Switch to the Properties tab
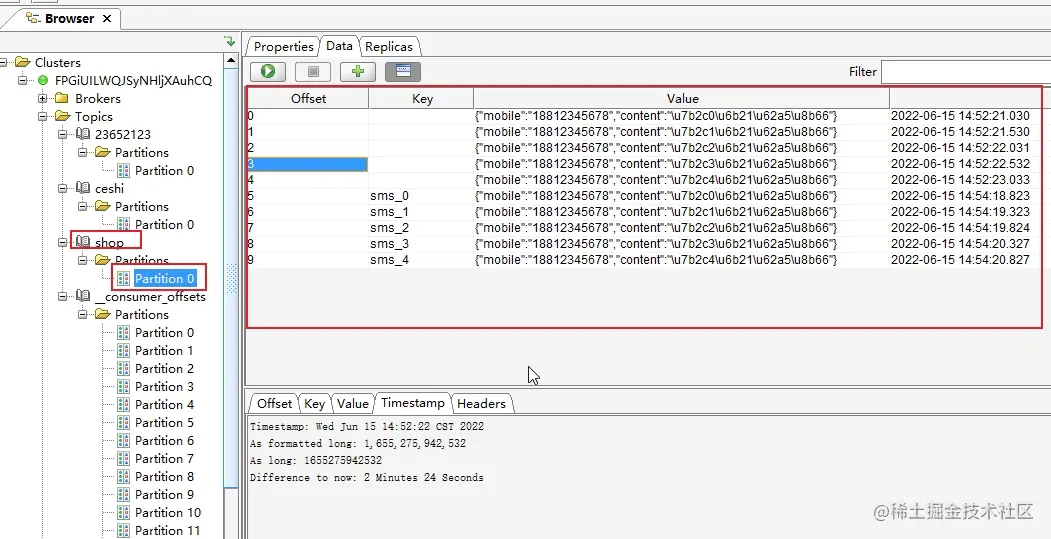Screen dimensions: 1051x539 (283, 46)
